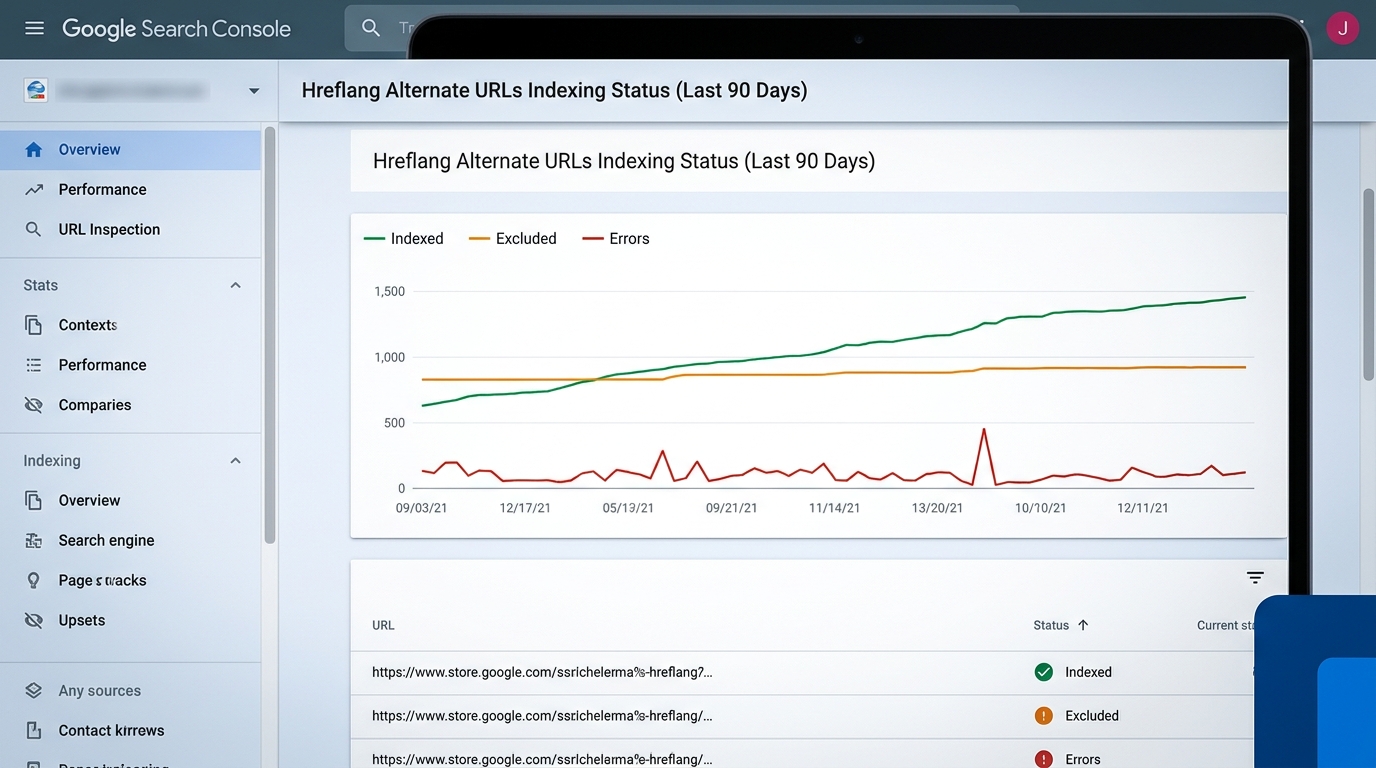Click the "12/11/21" date on the chart axis
The height and width of the screenshot is (768, 1376).
[x=1143, y=508]
